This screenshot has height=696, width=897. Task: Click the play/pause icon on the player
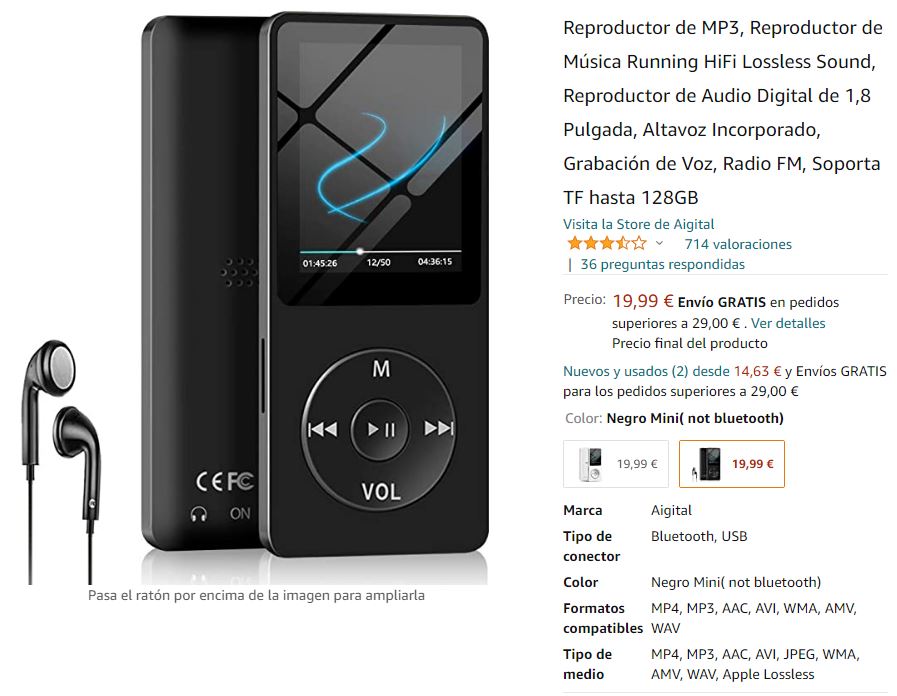[381, 429]
